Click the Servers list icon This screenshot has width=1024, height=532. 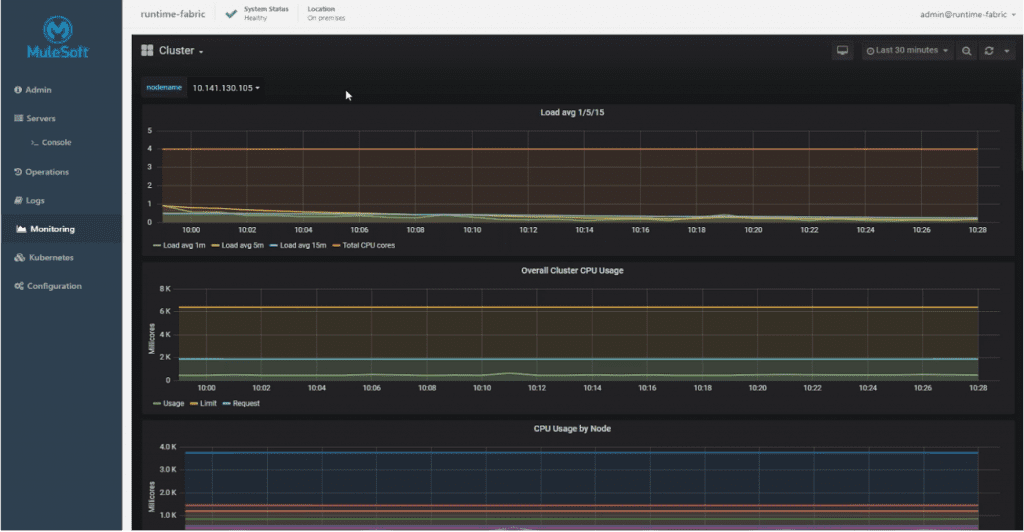click(18, 118)
